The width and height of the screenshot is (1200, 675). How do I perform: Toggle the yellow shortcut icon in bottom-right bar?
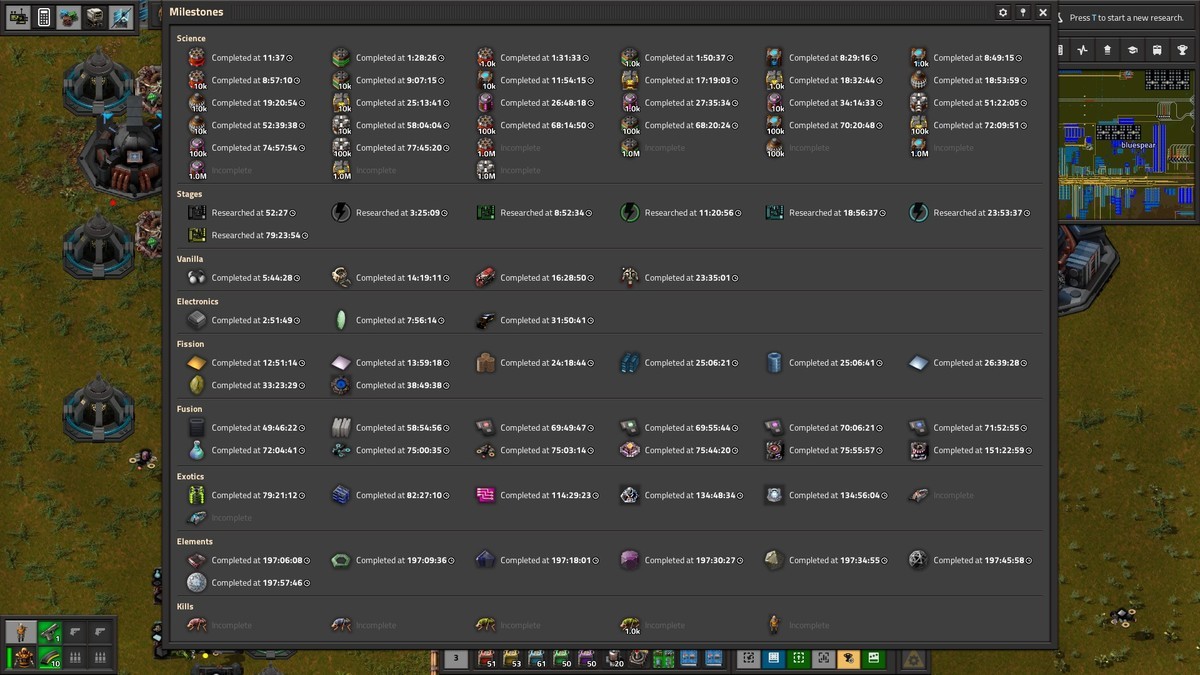coord(848,658)
